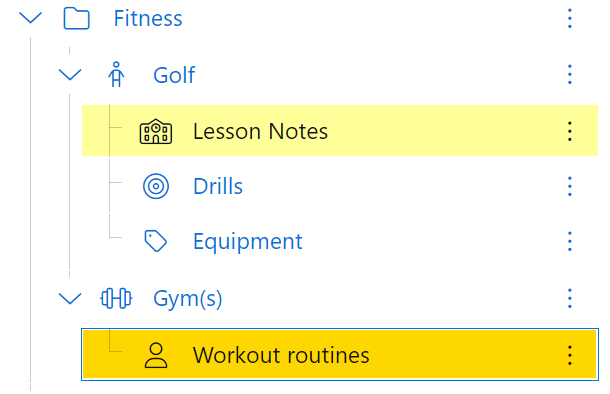Click the person icon on Workout routines
The image size is (610, 394).
coord(156,355)
